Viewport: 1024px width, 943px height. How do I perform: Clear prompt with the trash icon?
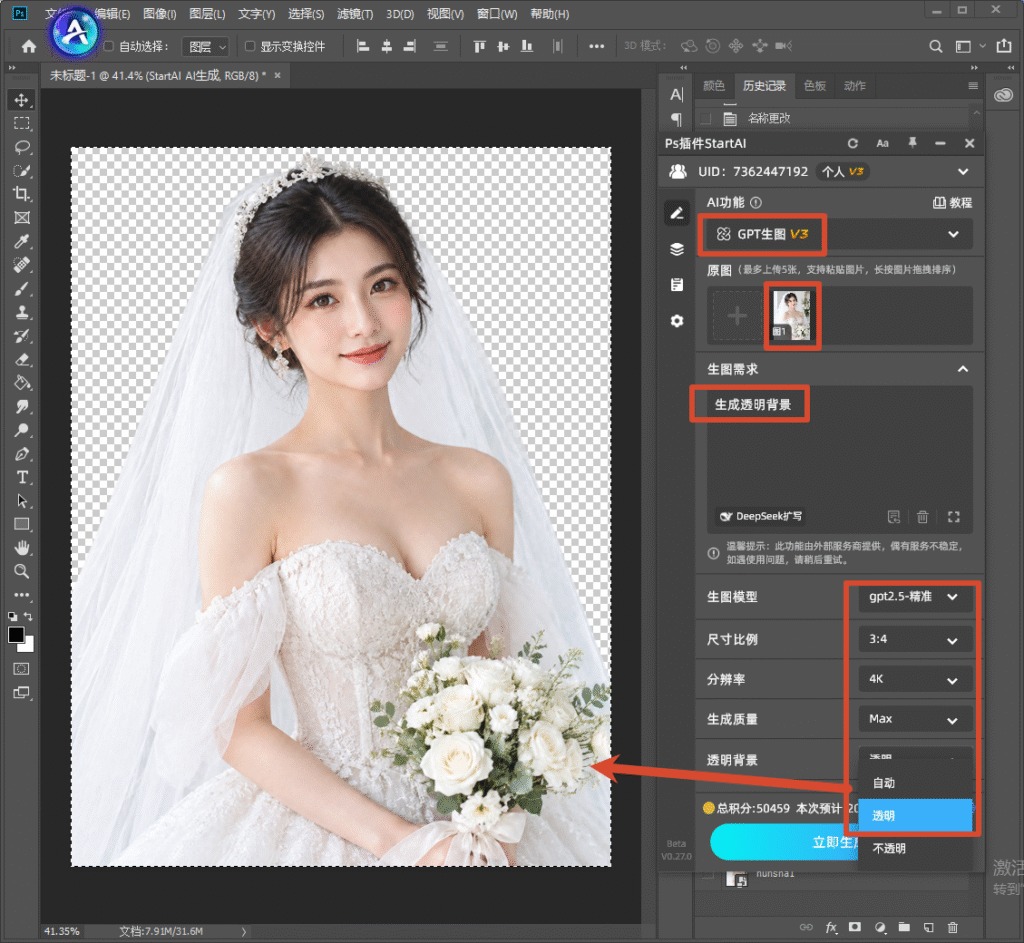tap(922, 517)
